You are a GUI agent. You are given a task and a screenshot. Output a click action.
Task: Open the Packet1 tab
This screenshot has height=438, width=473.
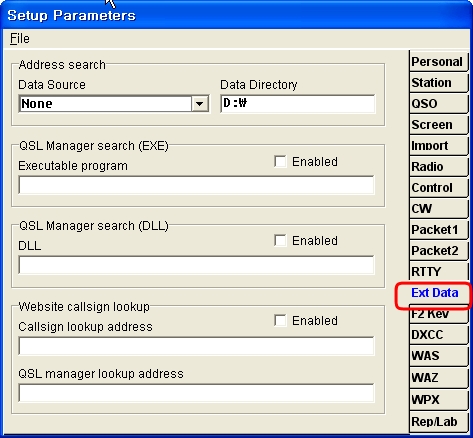(438, 230)
